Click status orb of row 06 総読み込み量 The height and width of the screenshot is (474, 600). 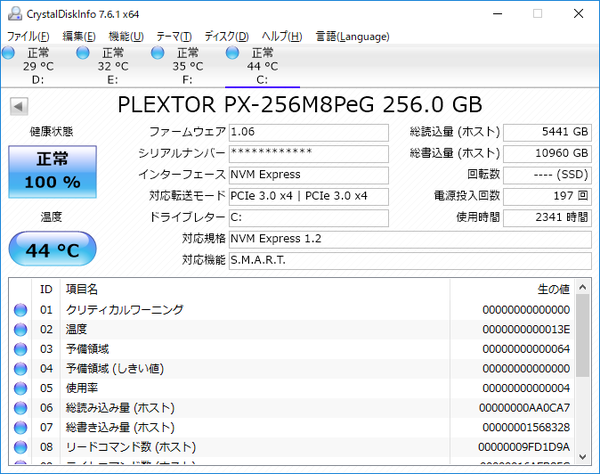20,408
